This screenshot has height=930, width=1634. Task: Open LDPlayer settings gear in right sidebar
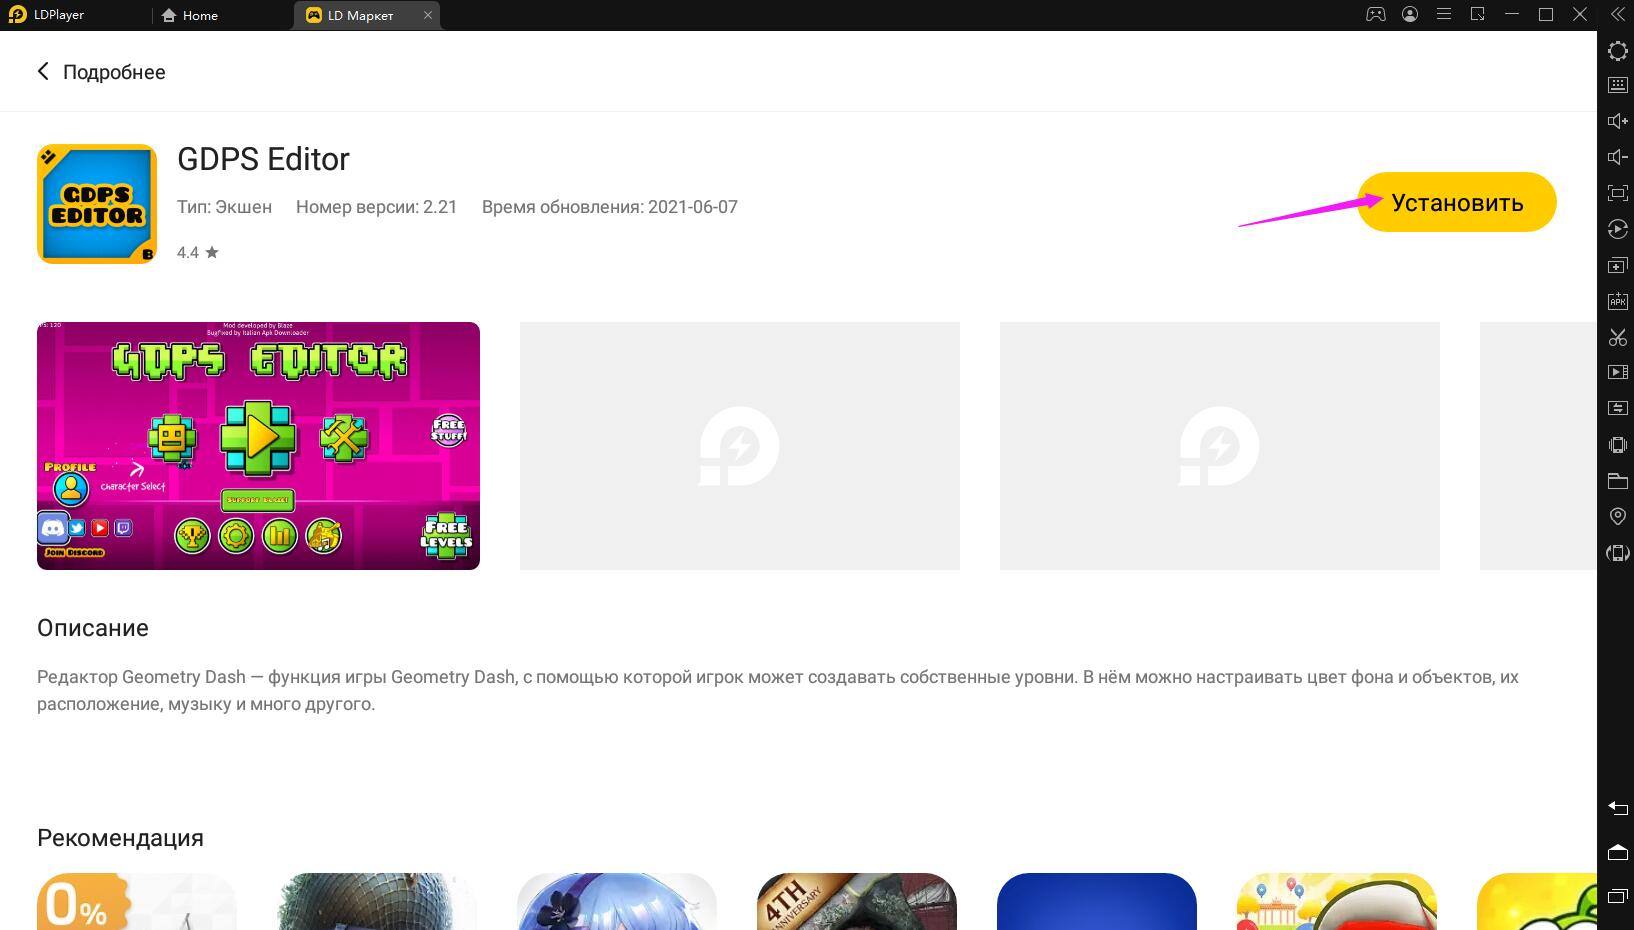tap(1617, 51)
